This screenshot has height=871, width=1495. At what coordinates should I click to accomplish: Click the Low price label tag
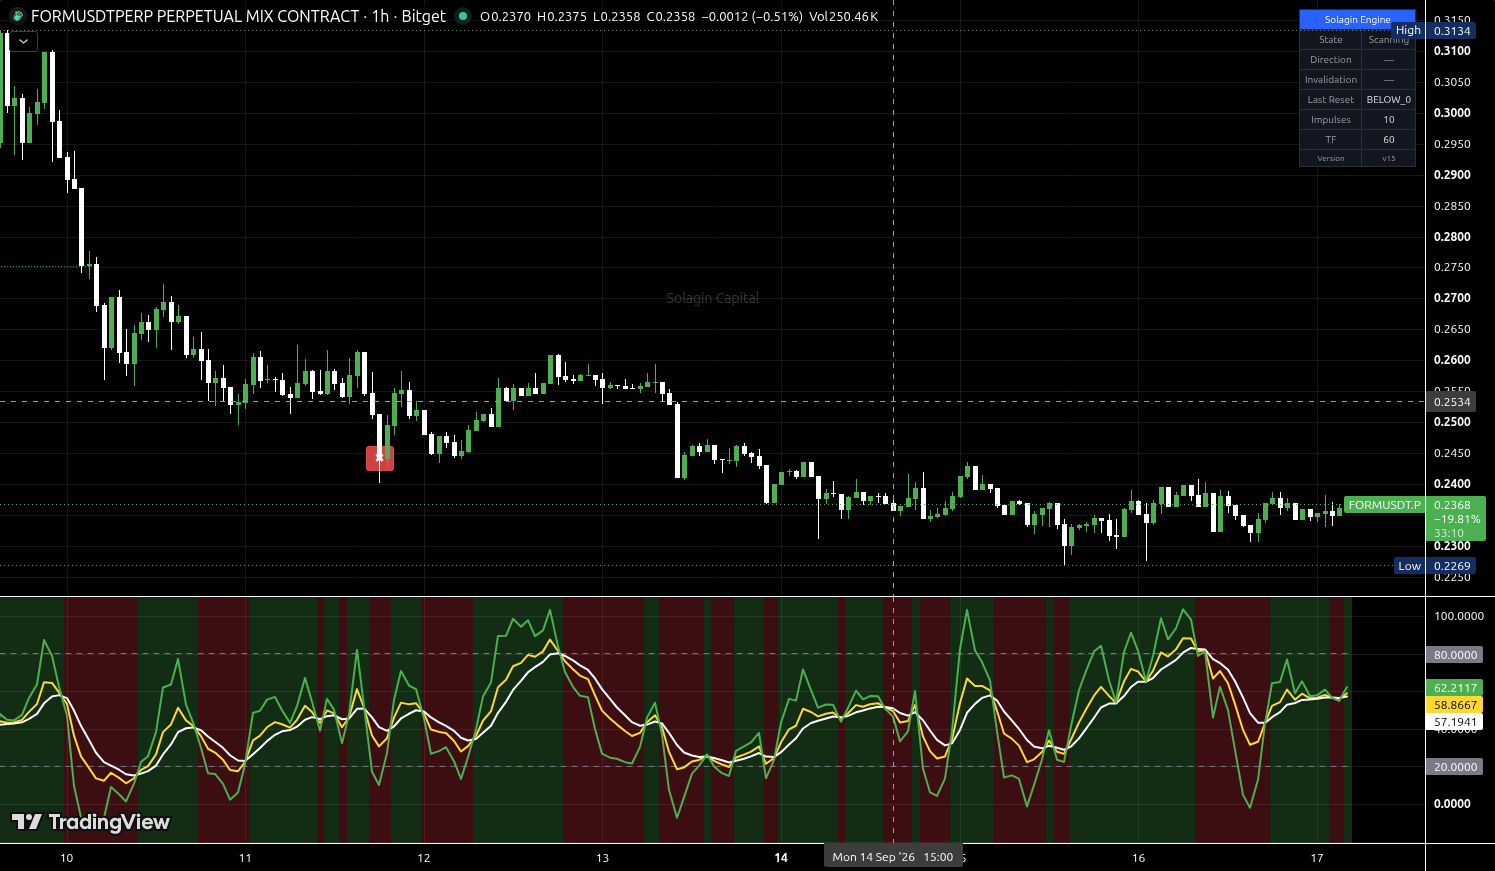point(1409,566)
